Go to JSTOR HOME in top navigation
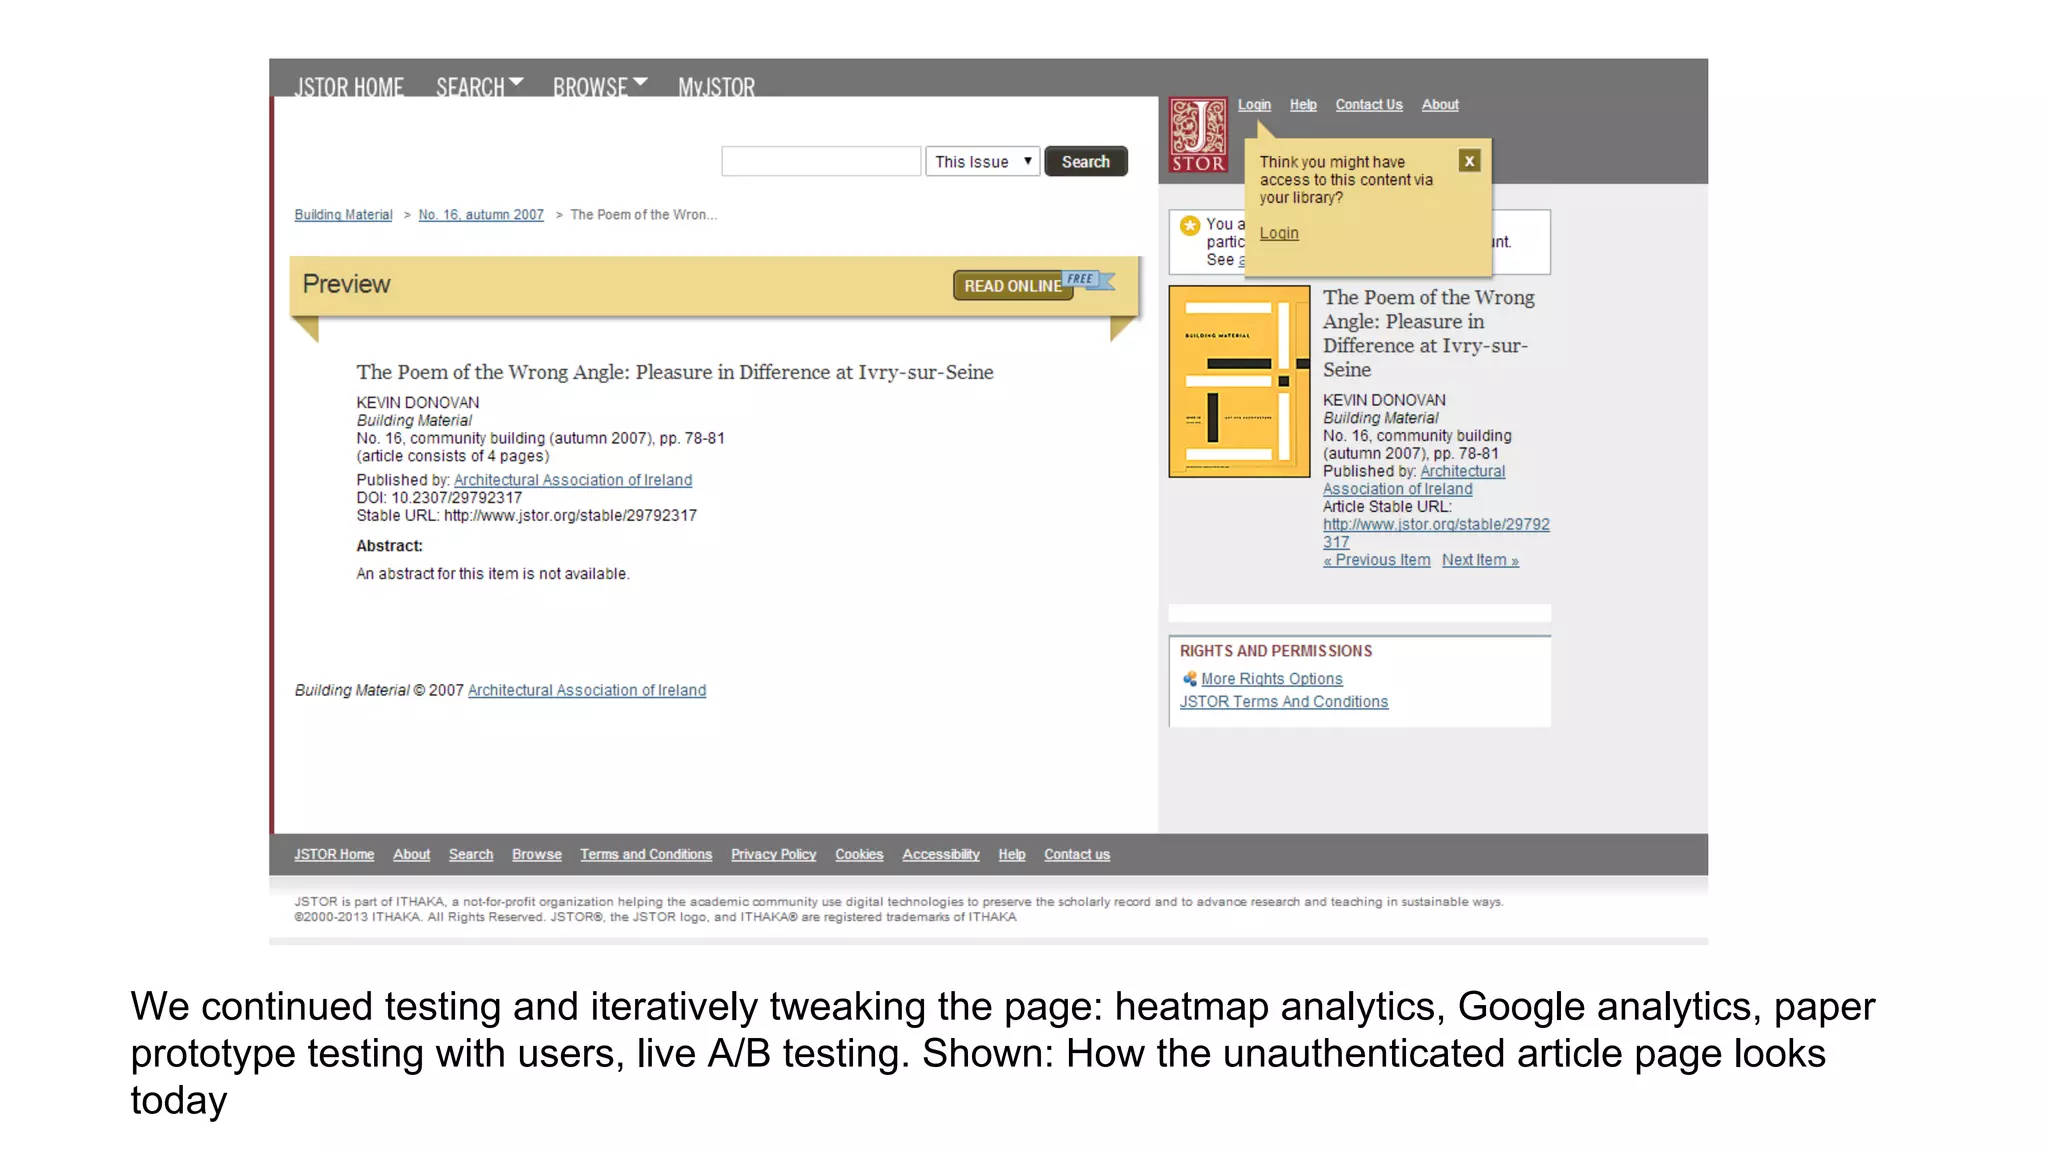2048x1152 pixels. pyautogui.click(x=349, y=87)
